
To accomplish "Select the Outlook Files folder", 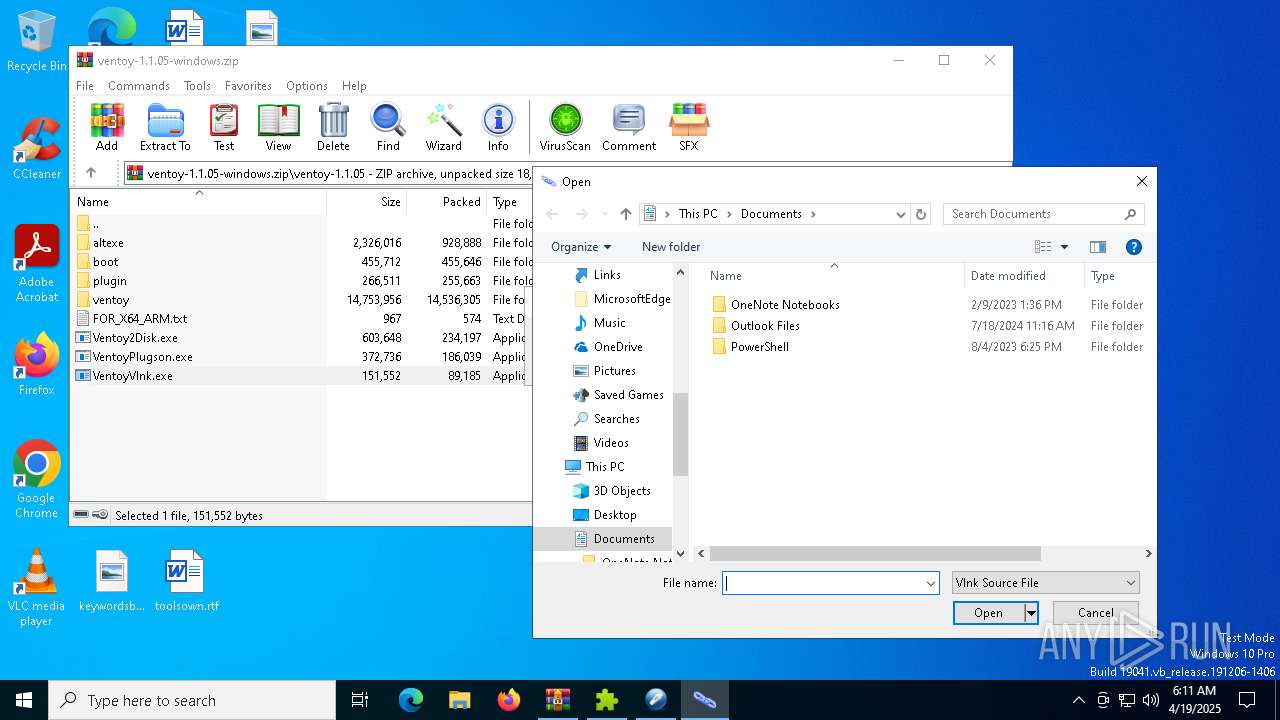I will (765, 326).
